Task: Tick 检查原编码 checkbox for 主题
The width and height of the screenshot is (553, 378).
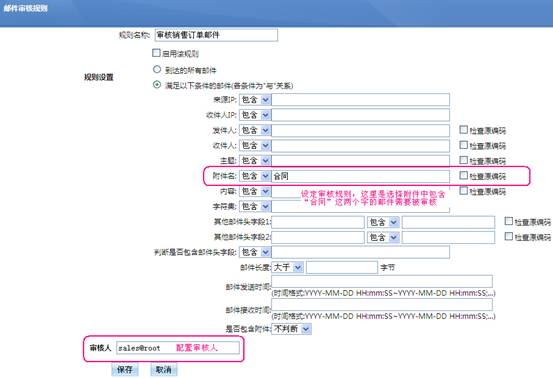Action: [x=463, y=160]
